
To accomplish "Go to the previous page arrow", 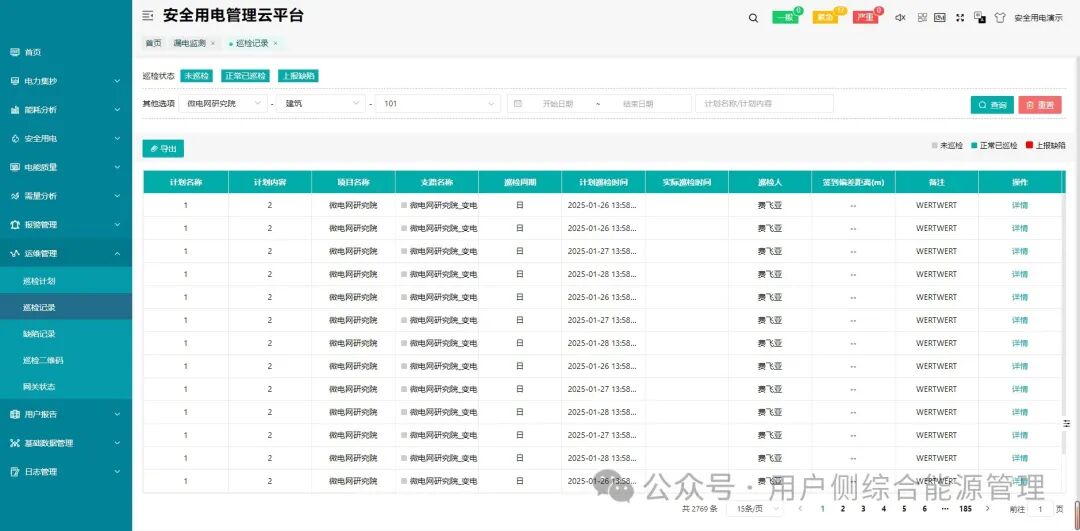I will tap(800, 509).
